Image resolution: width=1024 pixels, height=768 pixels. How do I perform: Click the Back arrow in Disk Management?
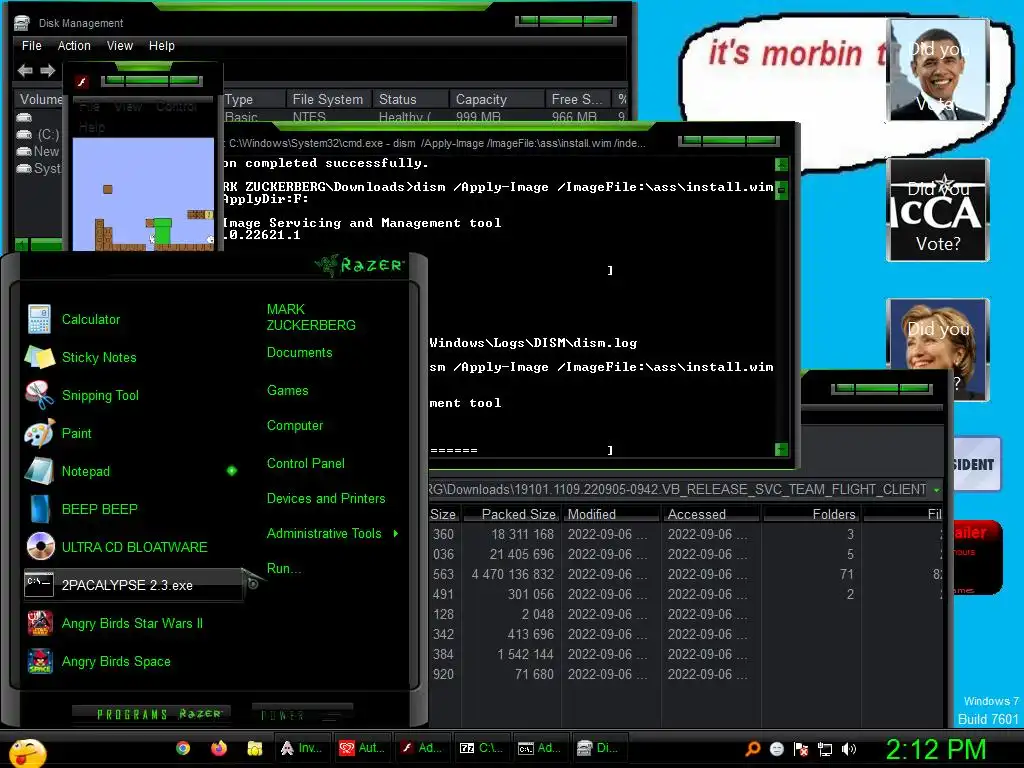click(x=25, y=70)
